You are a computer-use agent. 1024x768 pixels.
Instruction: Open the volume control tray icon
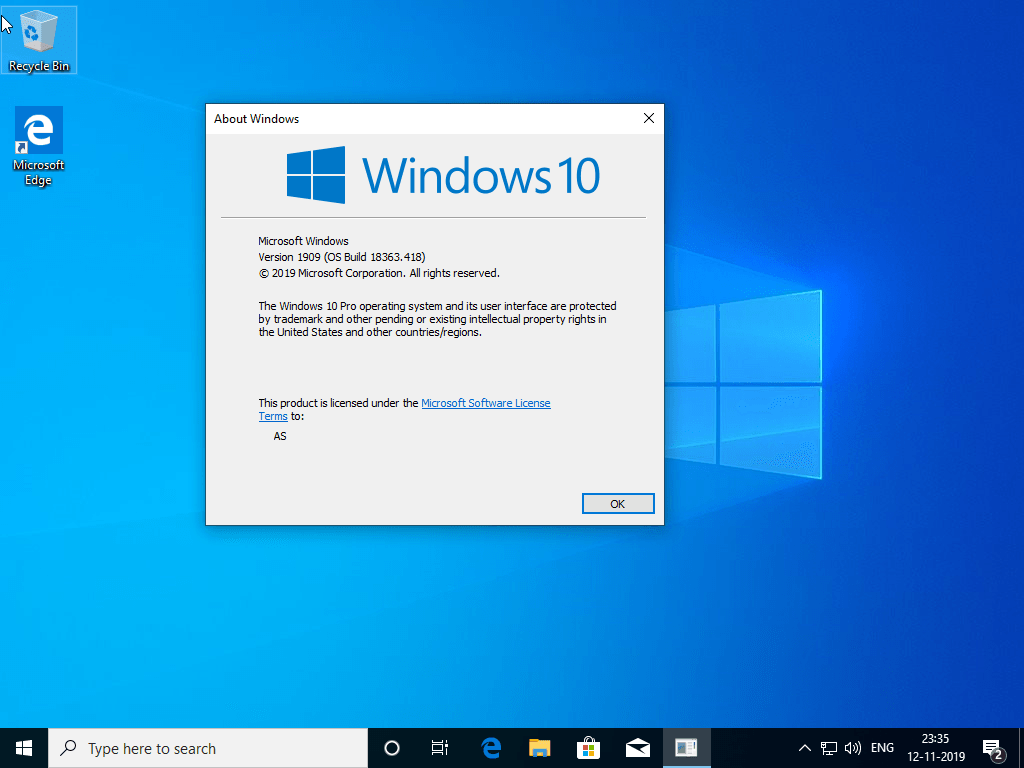tap(852, 748)
